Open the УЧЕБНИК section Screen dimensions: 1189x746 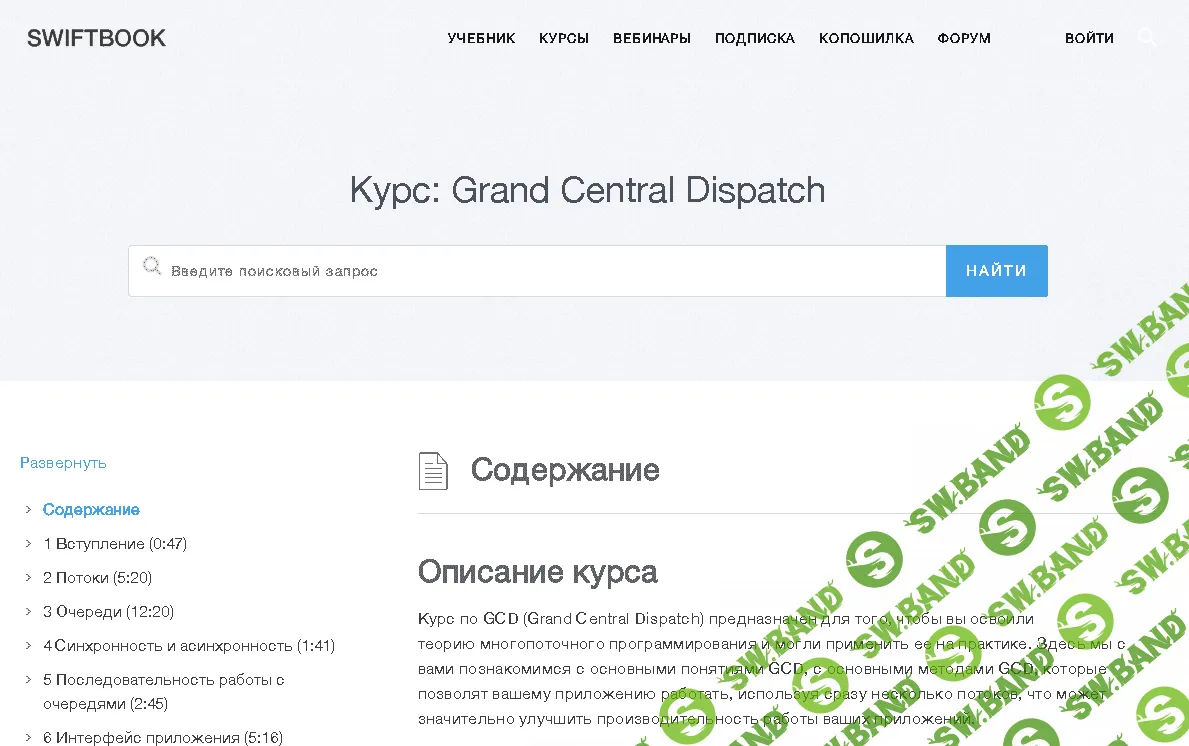pyautogui.click(x=481, y=37)
